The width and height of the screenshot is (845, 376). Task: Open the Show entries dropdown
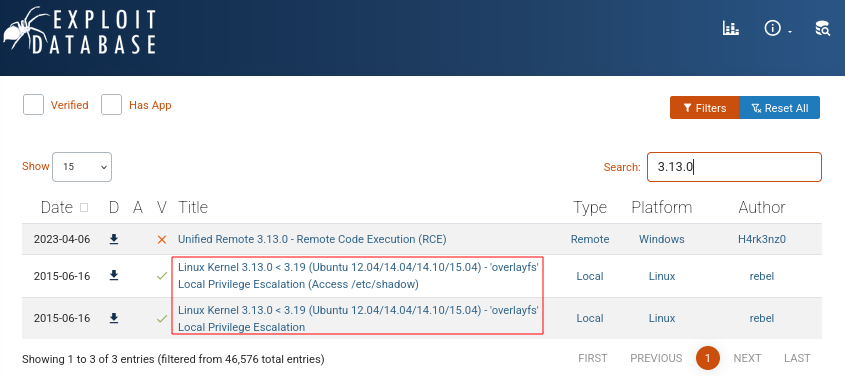pyautogui.click(x=82, y=167)
